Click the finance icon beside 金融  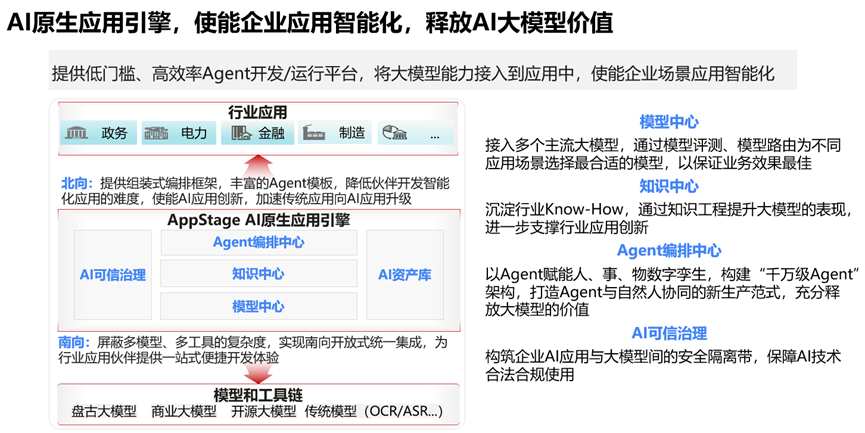[241, 133]
